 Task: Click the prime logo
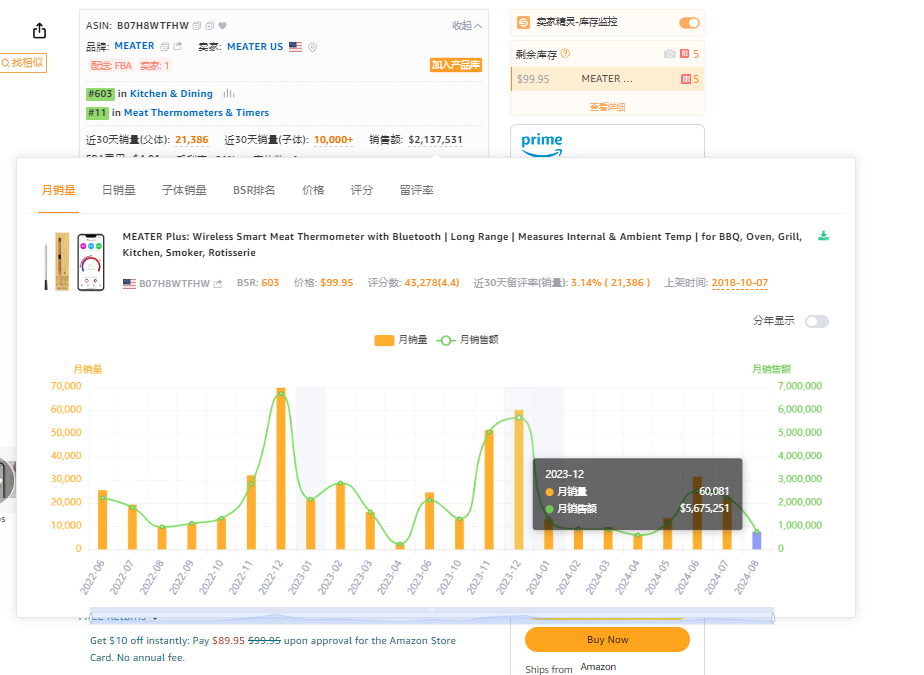pyautogui.click(x=542, y=145)
